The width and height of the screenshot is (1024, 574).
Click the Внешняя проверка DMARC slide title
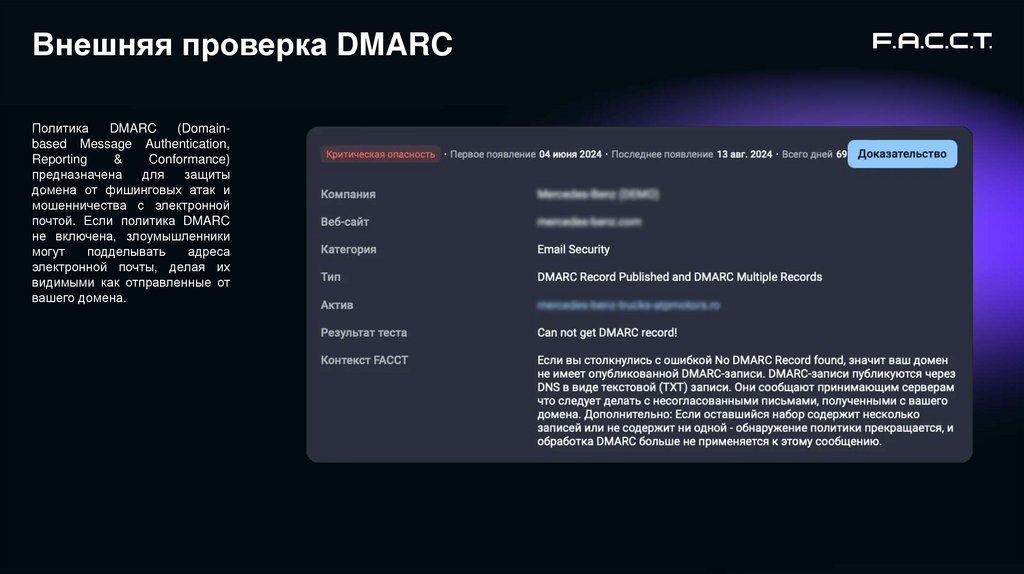point(242,44)
